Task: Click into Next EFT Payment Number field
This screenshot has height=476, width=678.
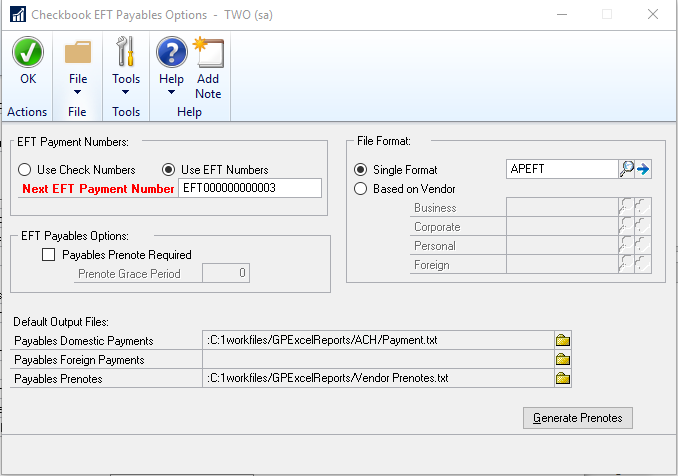Action: point(250,188)
